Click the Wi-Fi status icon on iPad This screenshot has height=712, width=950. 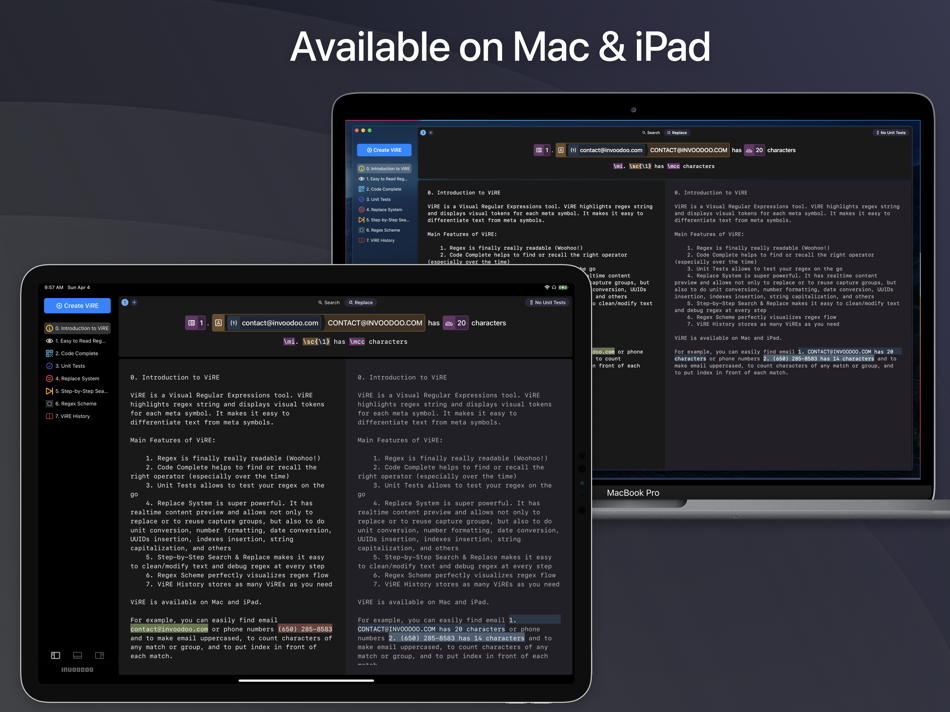click(547, 288)
